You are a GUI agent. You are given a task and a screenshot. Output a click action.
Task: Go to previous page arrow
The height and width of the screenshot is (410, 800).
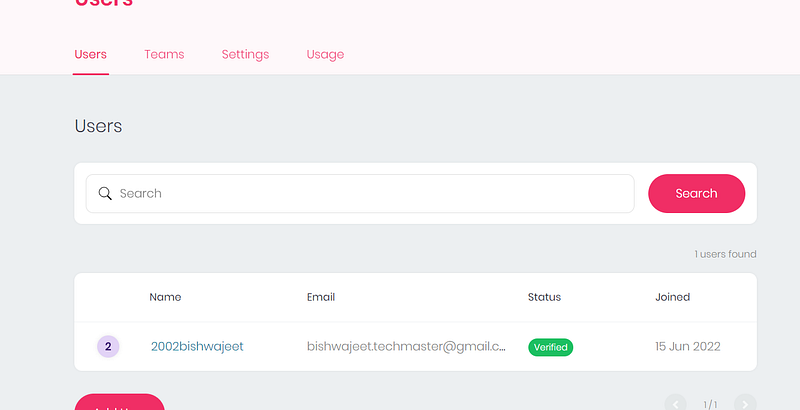676,404
